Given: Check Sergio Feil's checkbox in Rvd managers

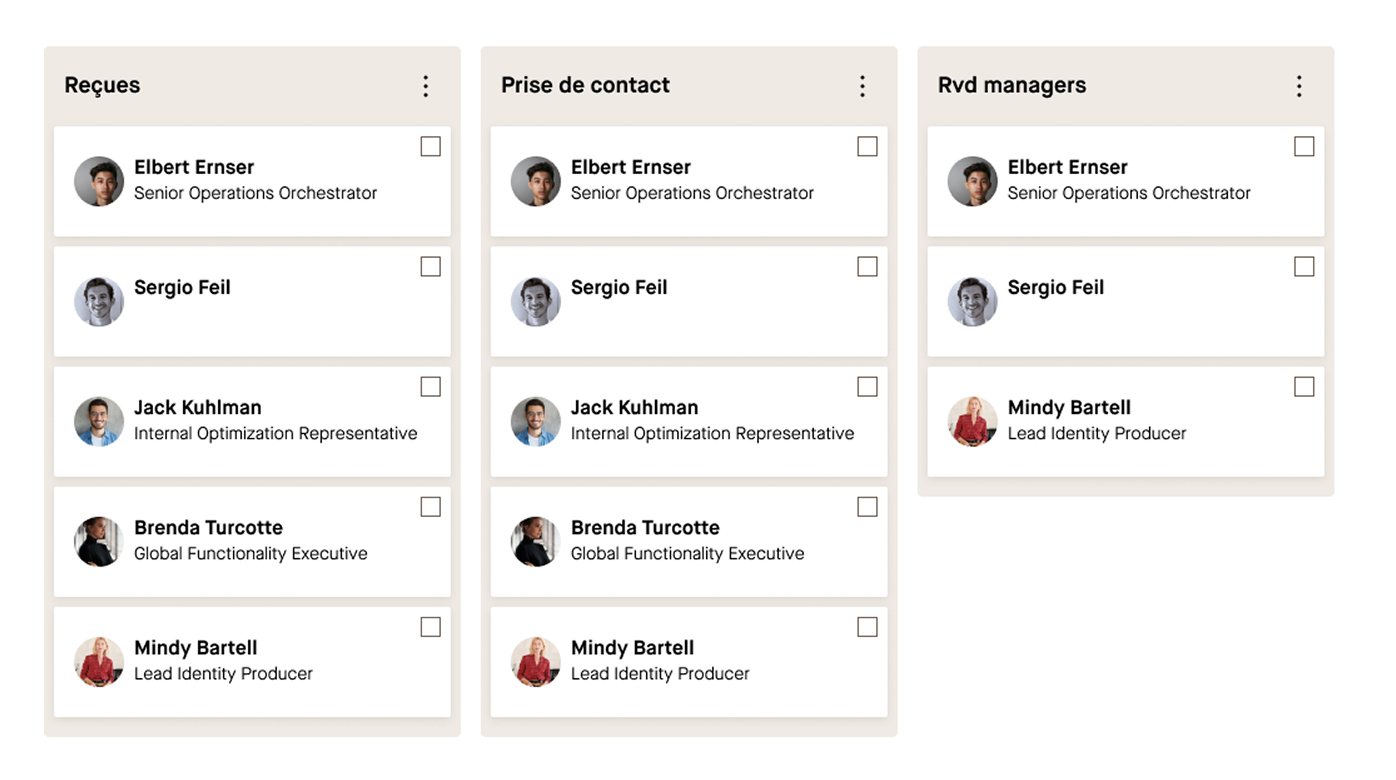Looking at the screenshot, I should coord(1304,267).
